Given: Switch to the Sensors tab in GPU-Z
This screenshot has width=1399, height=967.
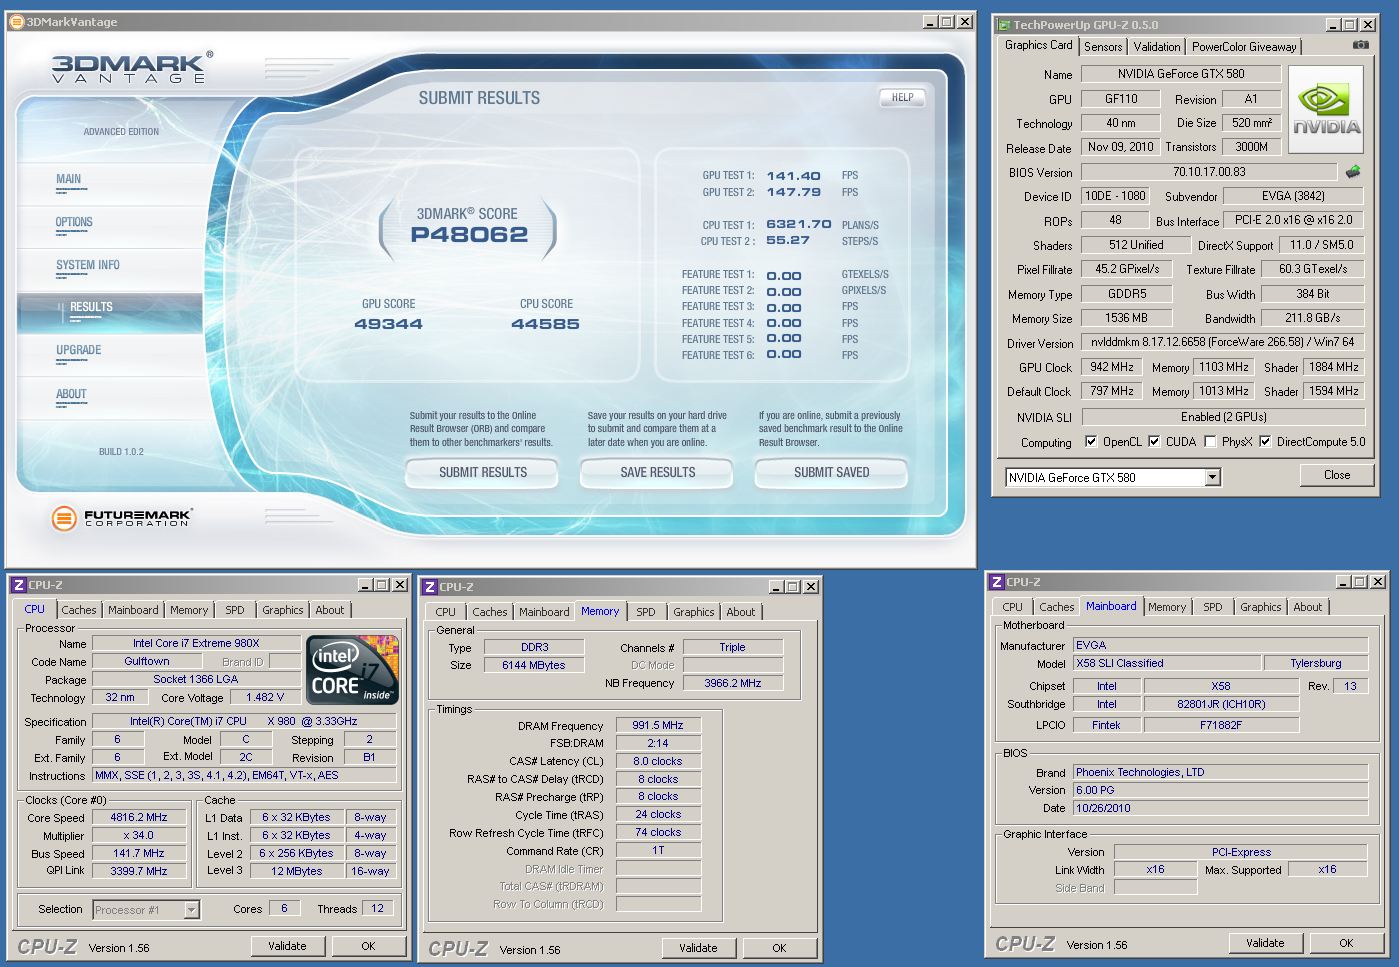Looking at the screenshot, I should click(x=1103, y=47).
